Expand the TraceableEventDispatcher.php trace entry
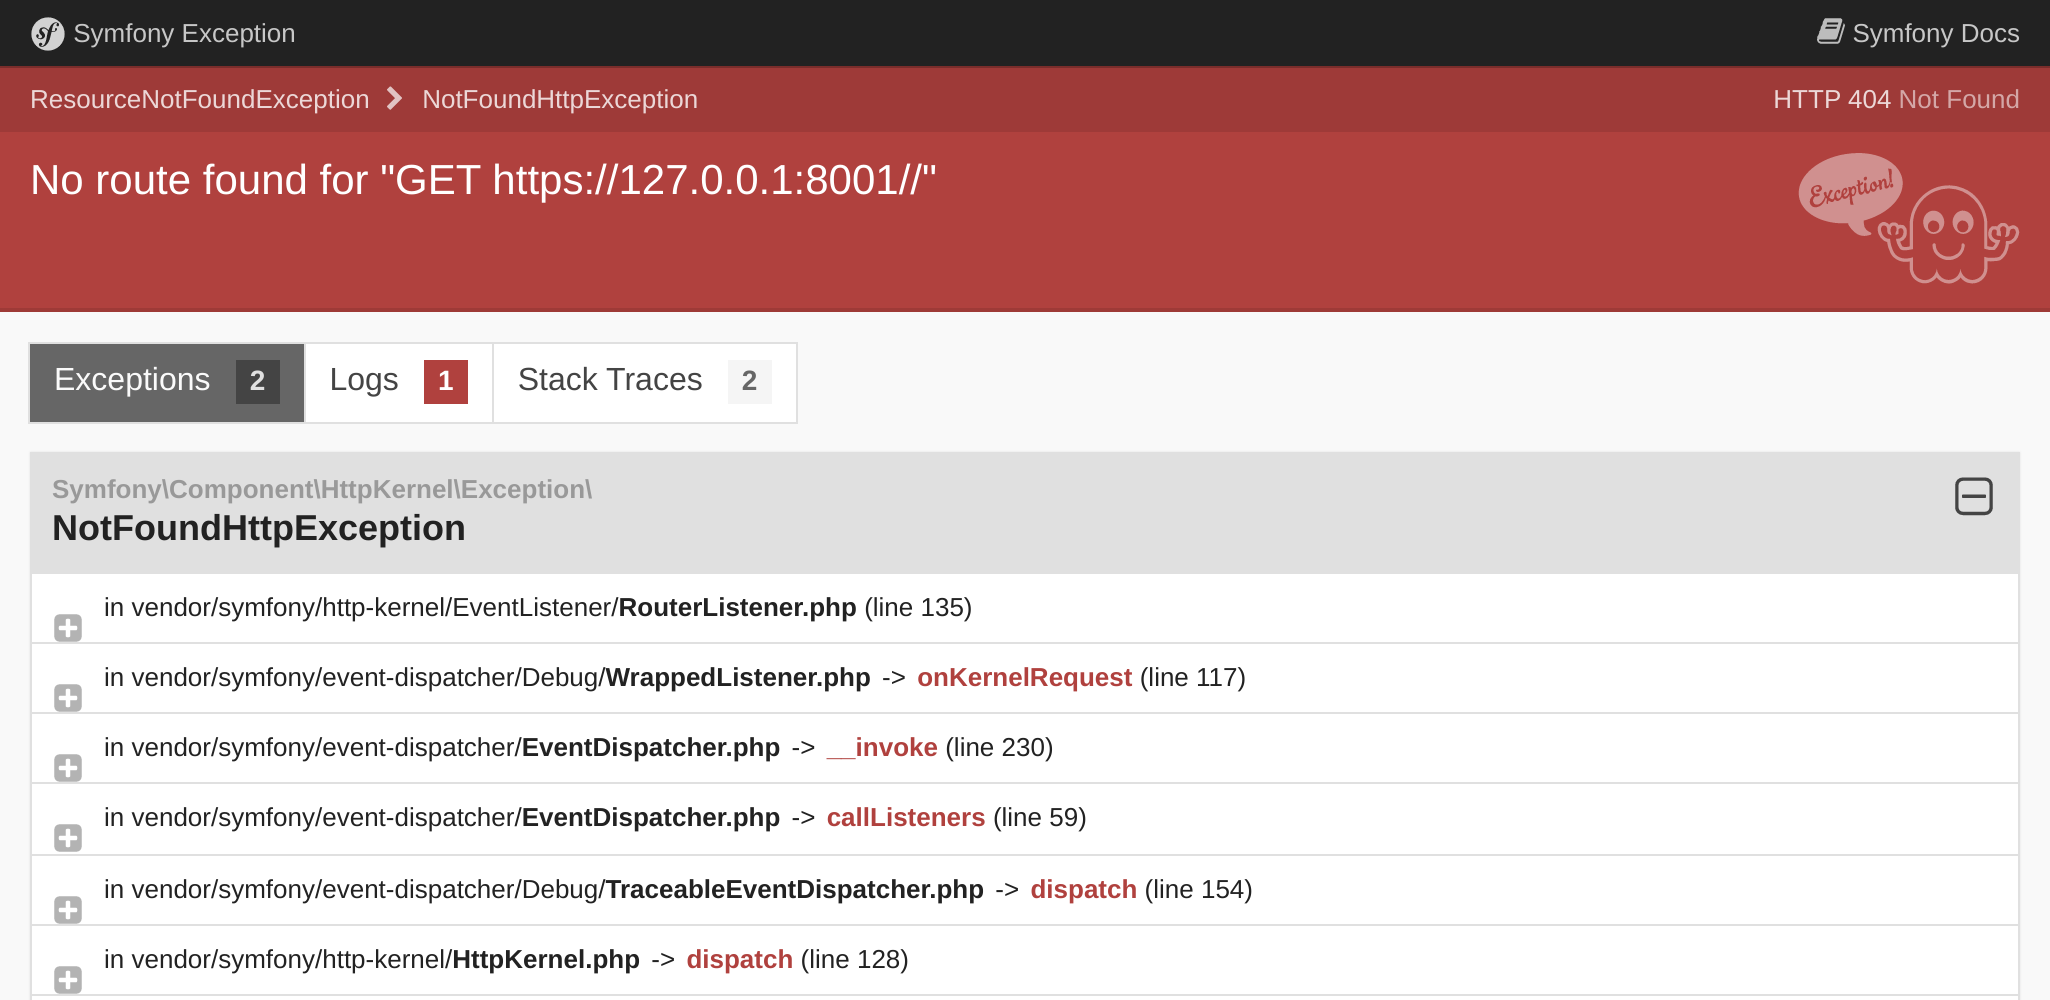2050x1000 pixels. click(x=68, y=910)
